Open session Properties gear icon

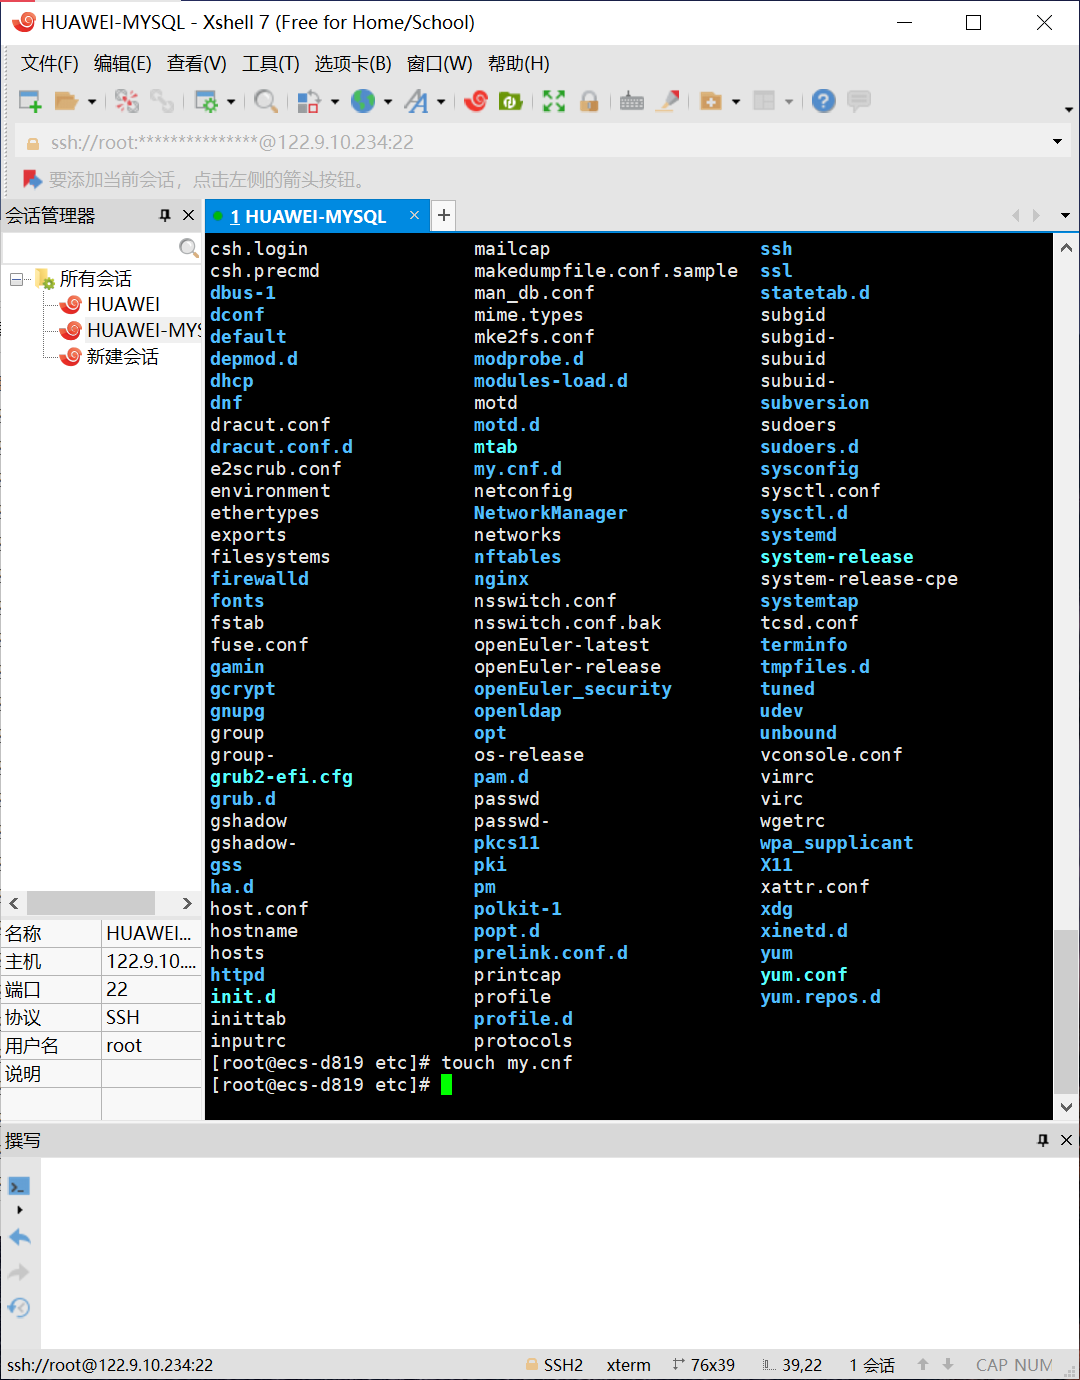206,101
